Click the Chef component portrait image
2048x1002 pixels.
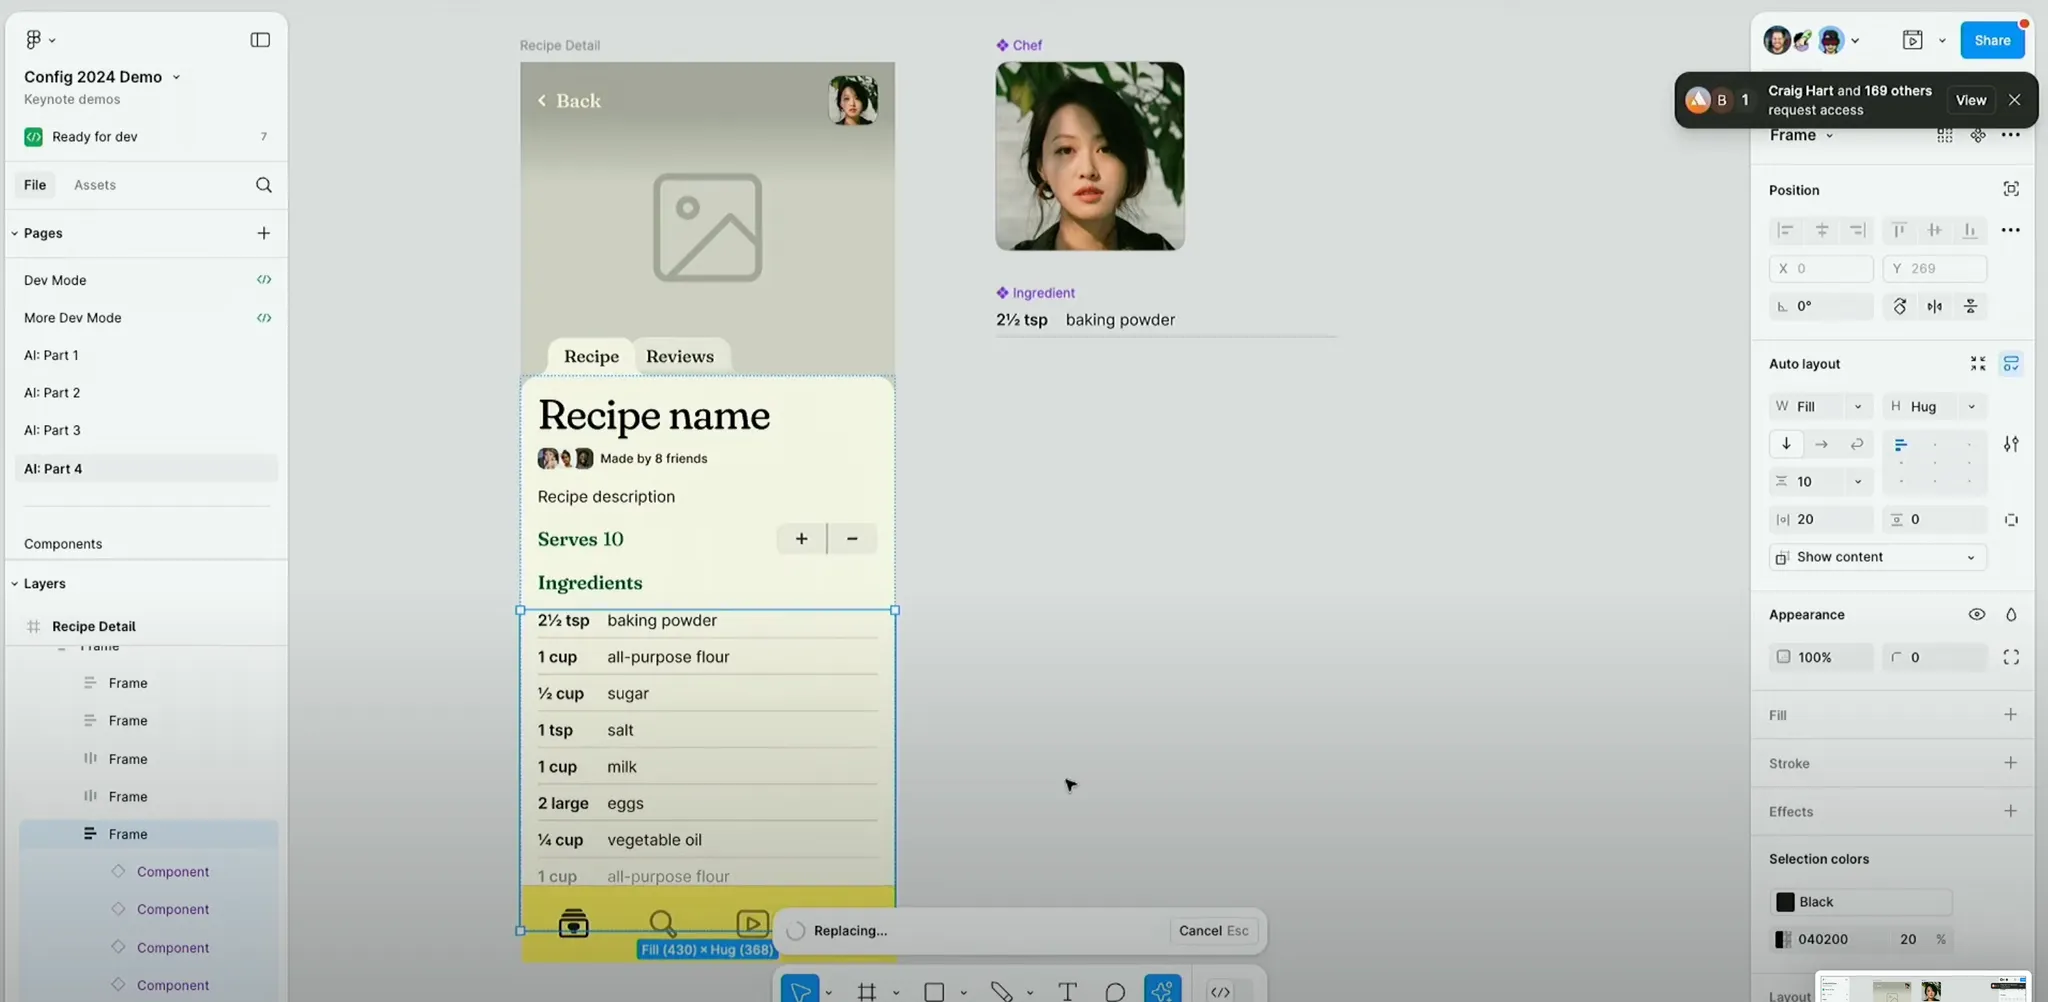pos(1090,156)
